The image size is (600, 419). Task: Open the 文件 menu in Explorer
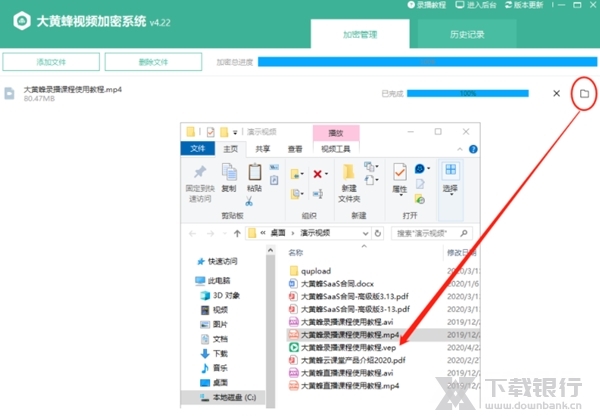pos(197,148)
